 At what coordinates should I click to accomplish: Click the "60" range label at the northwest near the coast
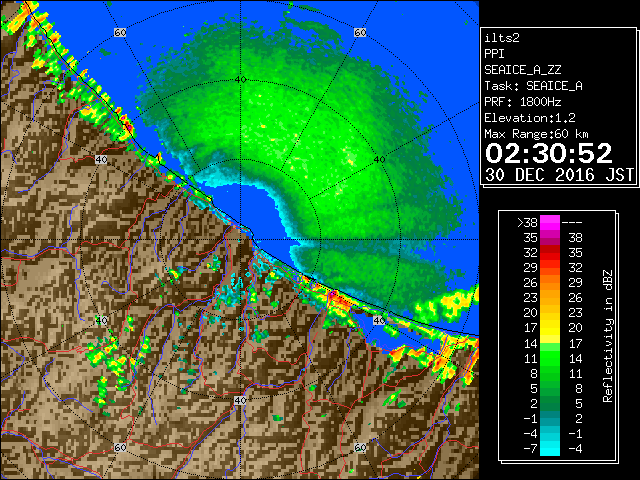[120, 32]
